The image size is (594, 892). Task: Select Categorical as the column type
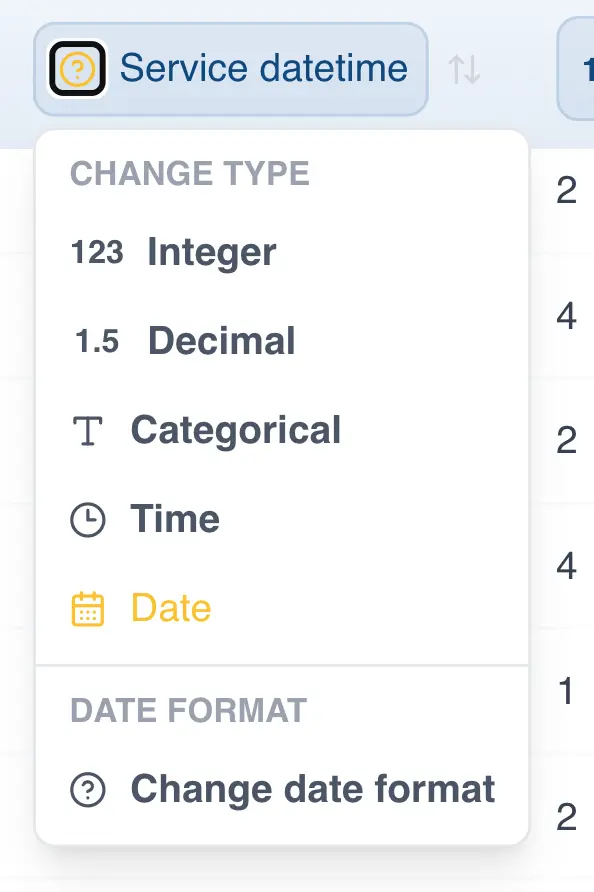(235, 430)
